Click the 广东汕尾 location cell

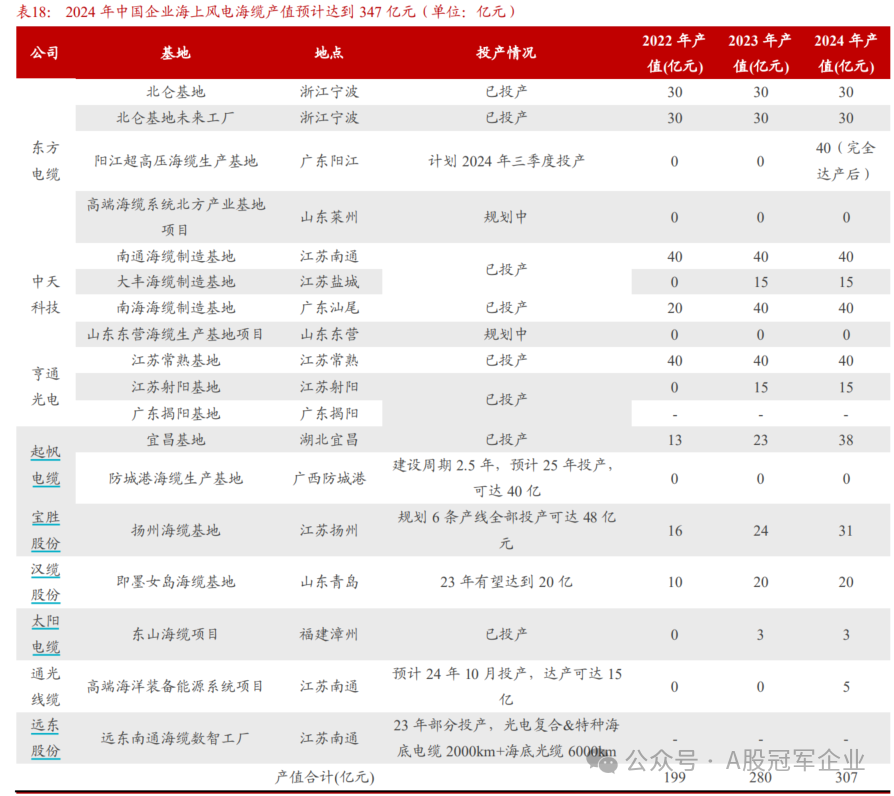coord(329,308)
